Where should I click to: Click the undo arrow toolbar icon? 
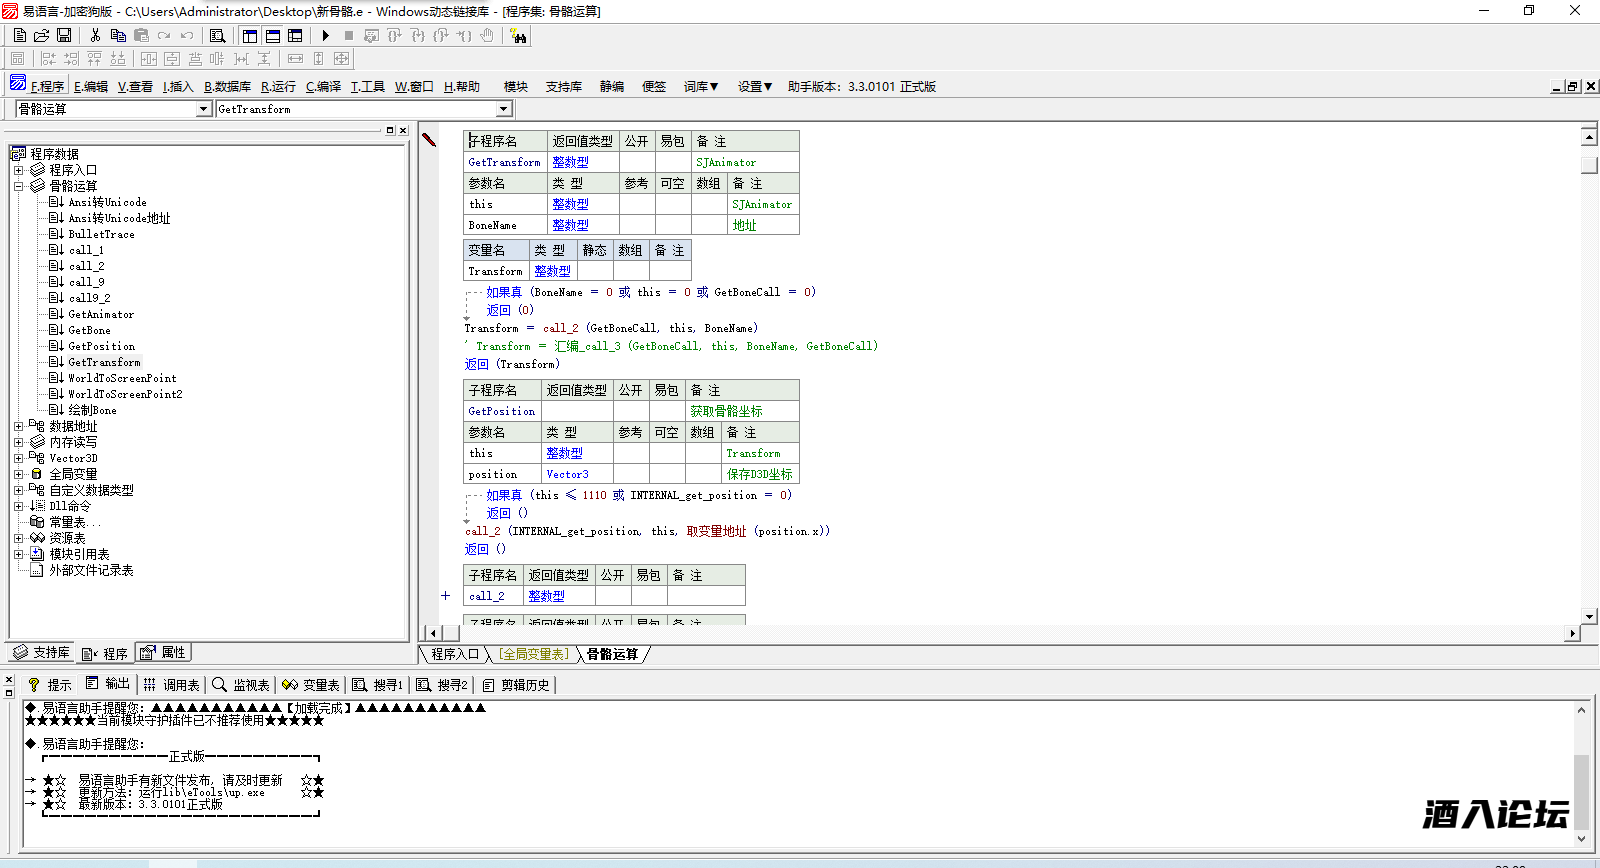pyautogui.click(x=187, y=35)
